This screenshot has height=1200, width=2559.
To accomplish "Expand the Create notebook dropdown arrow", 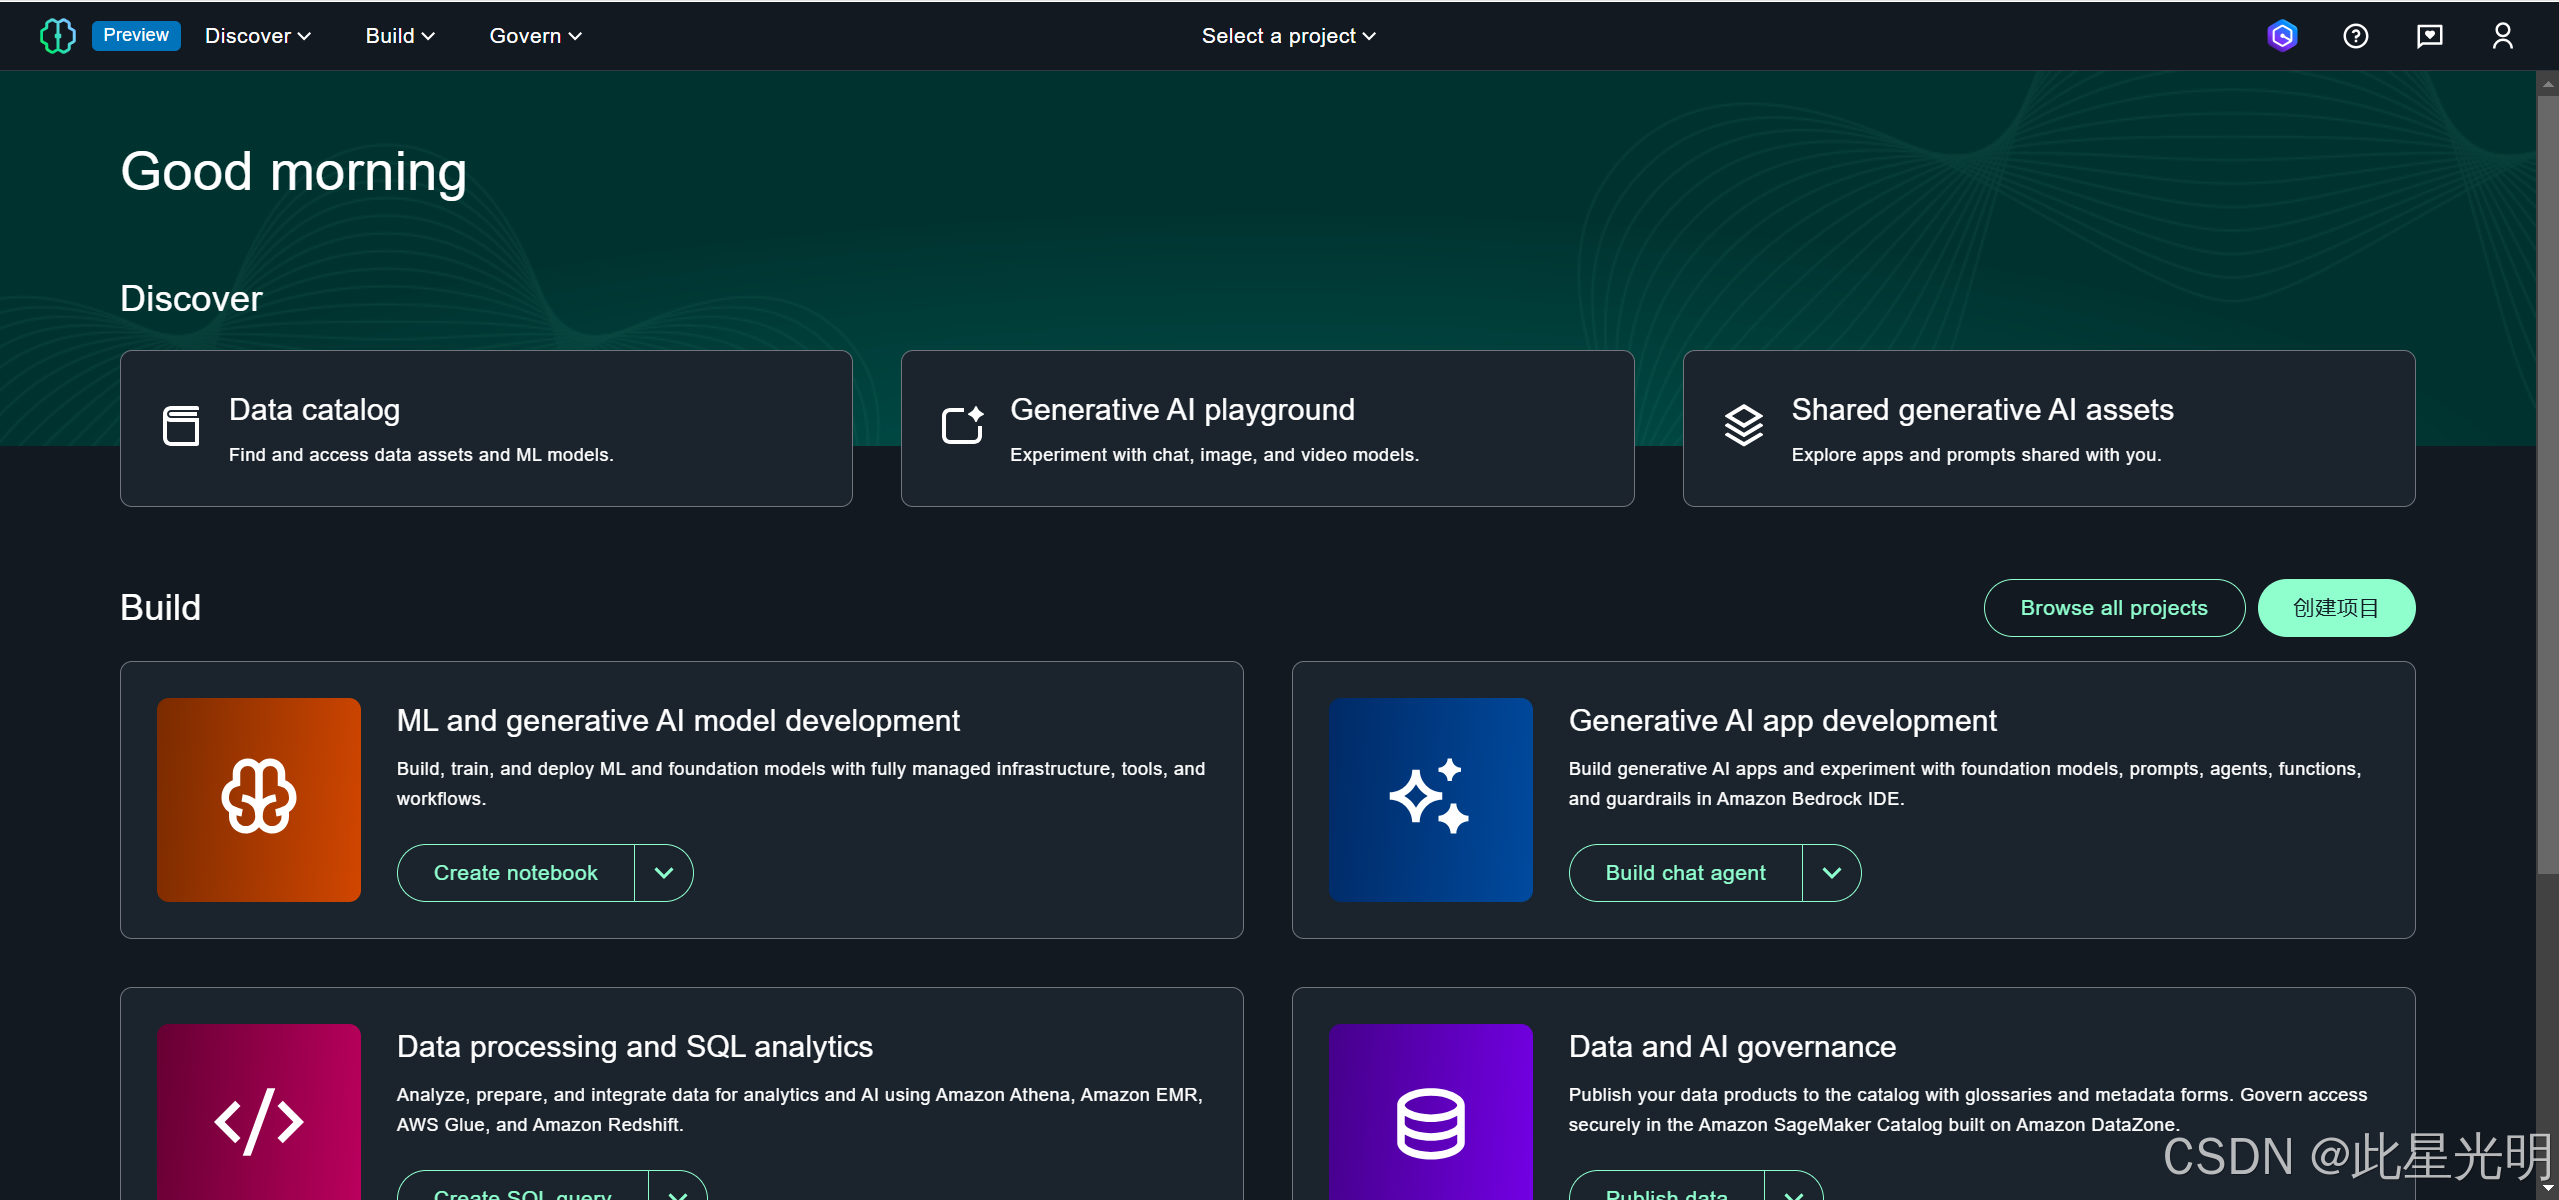I will click(664, 873).
